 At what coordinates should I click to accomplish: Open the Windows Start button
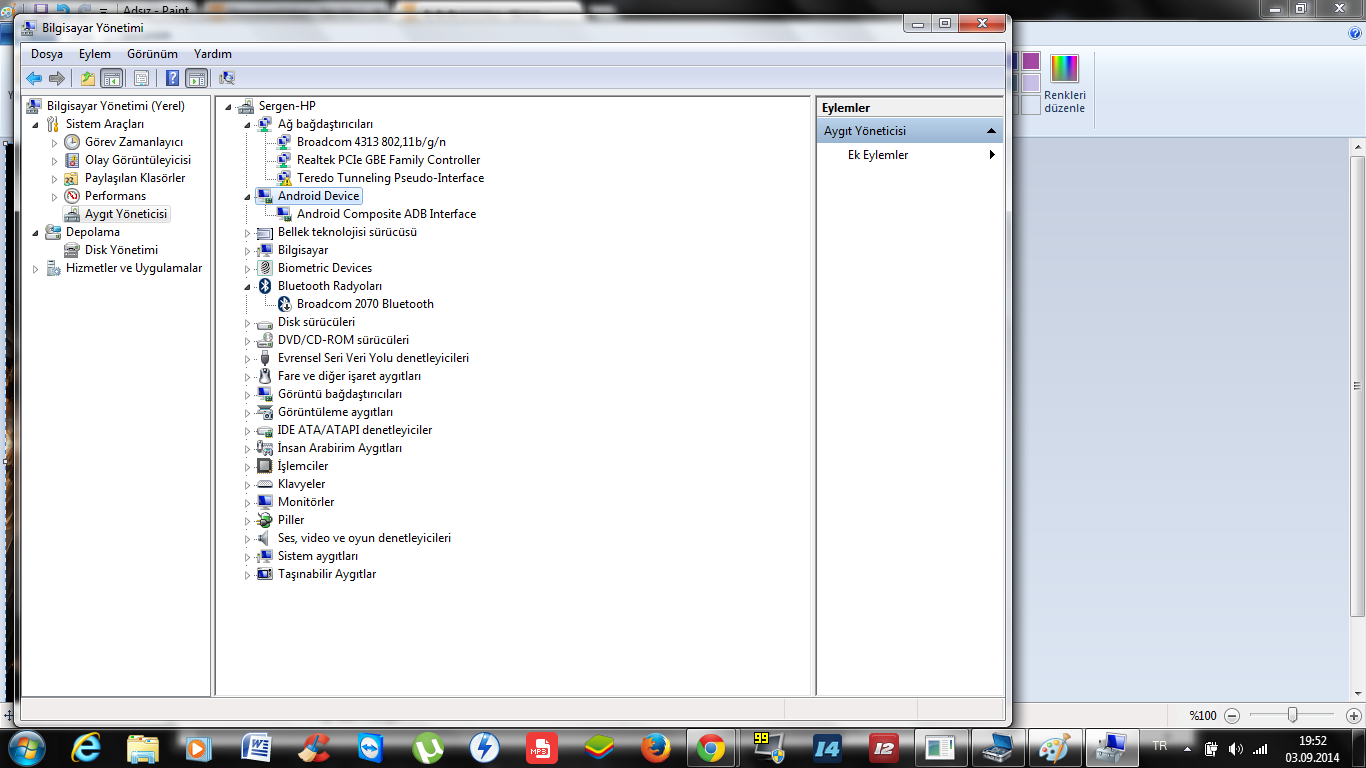(27, 747)
